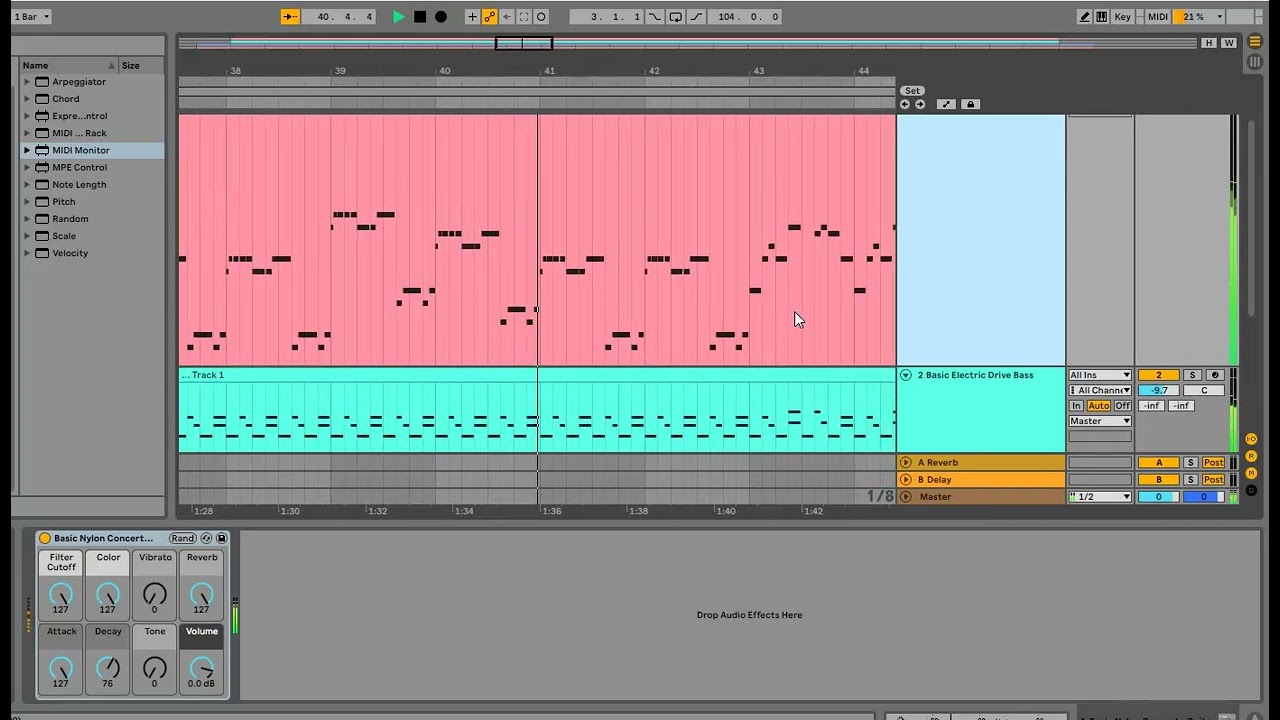Screen dimensions: 1280x720
Task: Start recording with the Arrangement Record button
Action: pyautogui.click(x=441, y=17)
